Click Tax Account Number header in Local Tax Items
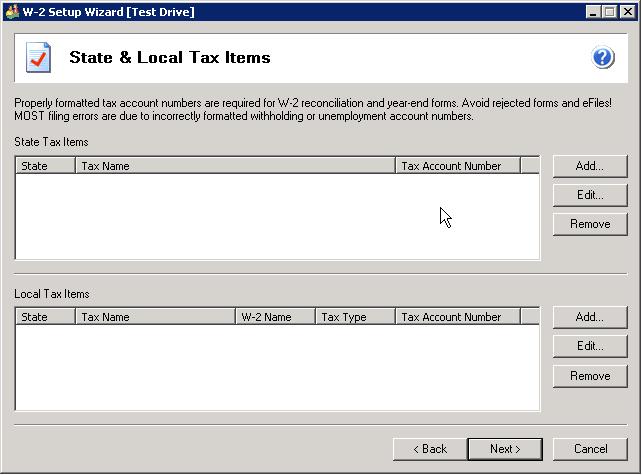642x475 pixels. coord(457,317)
